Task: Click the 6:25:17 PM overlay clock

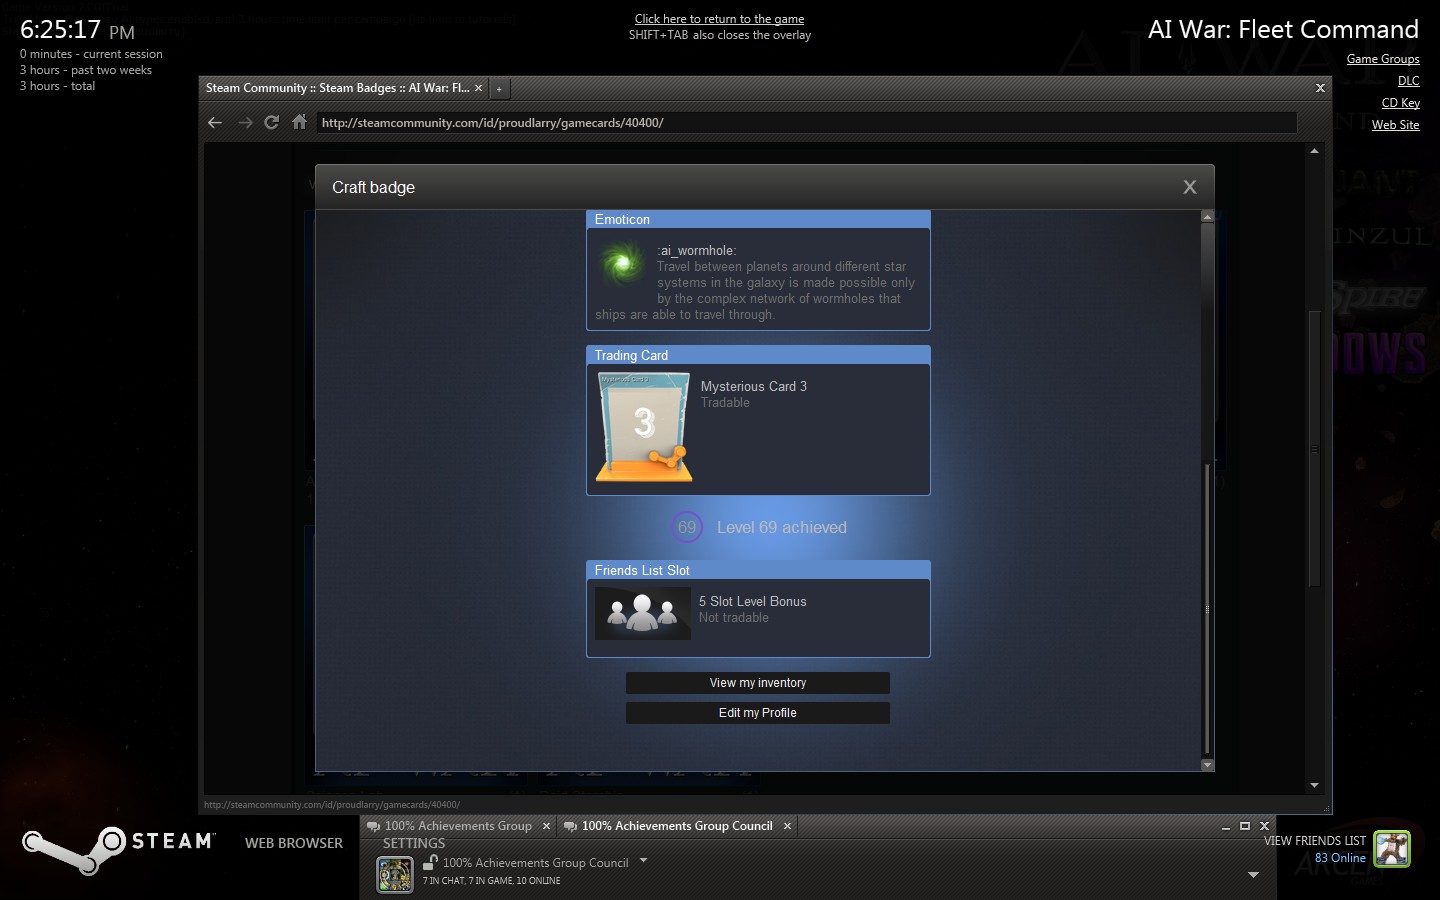Action: click(x=77, y=30)
